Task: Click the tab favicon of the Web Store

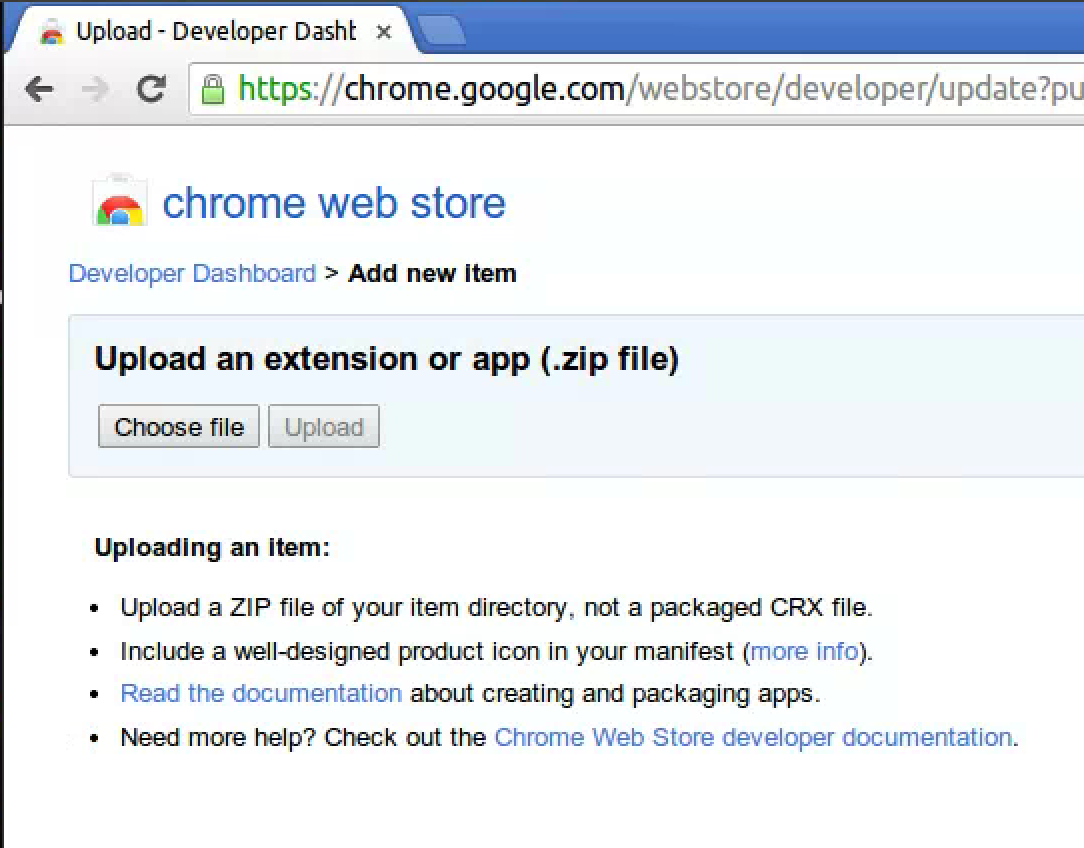Action: click(51, 32)
